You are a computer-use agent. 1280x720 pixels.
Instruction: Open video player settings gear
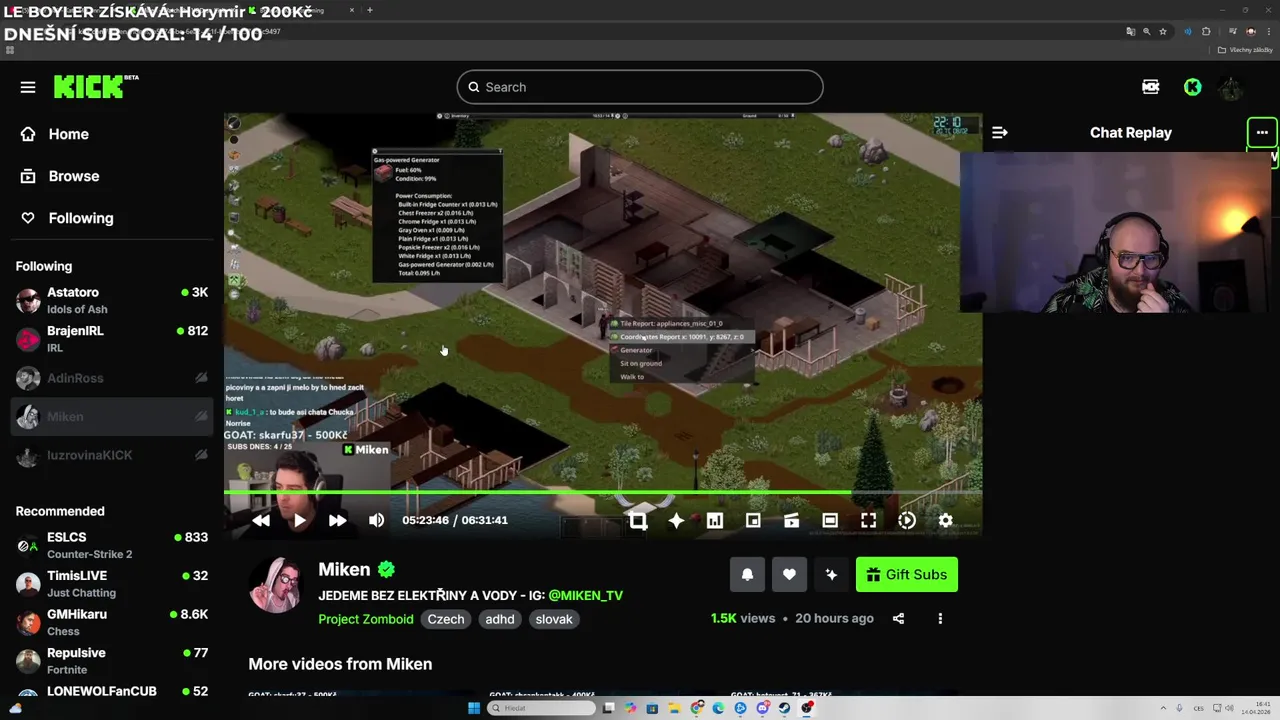tap(945, 520)
